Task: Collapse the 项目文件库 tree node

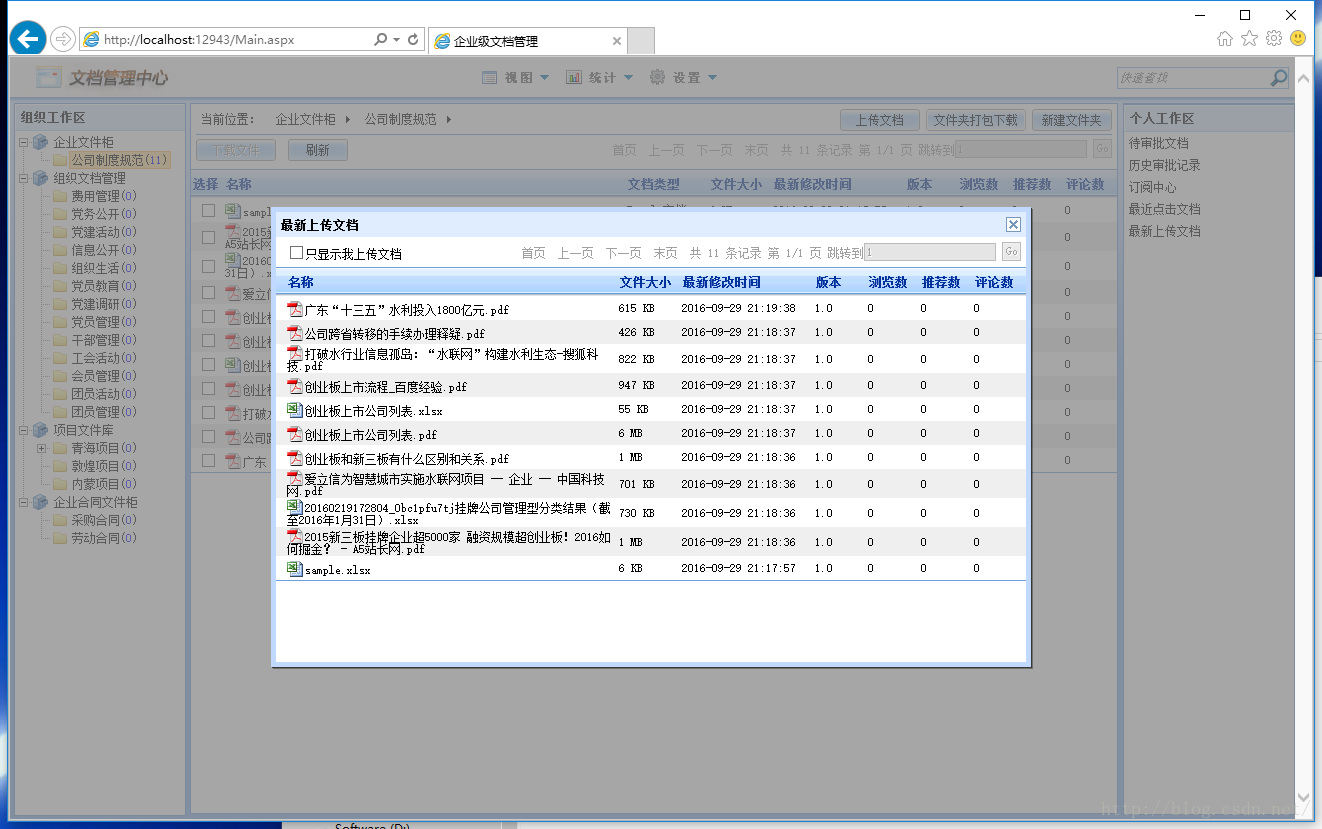Action: click(23, 430)
